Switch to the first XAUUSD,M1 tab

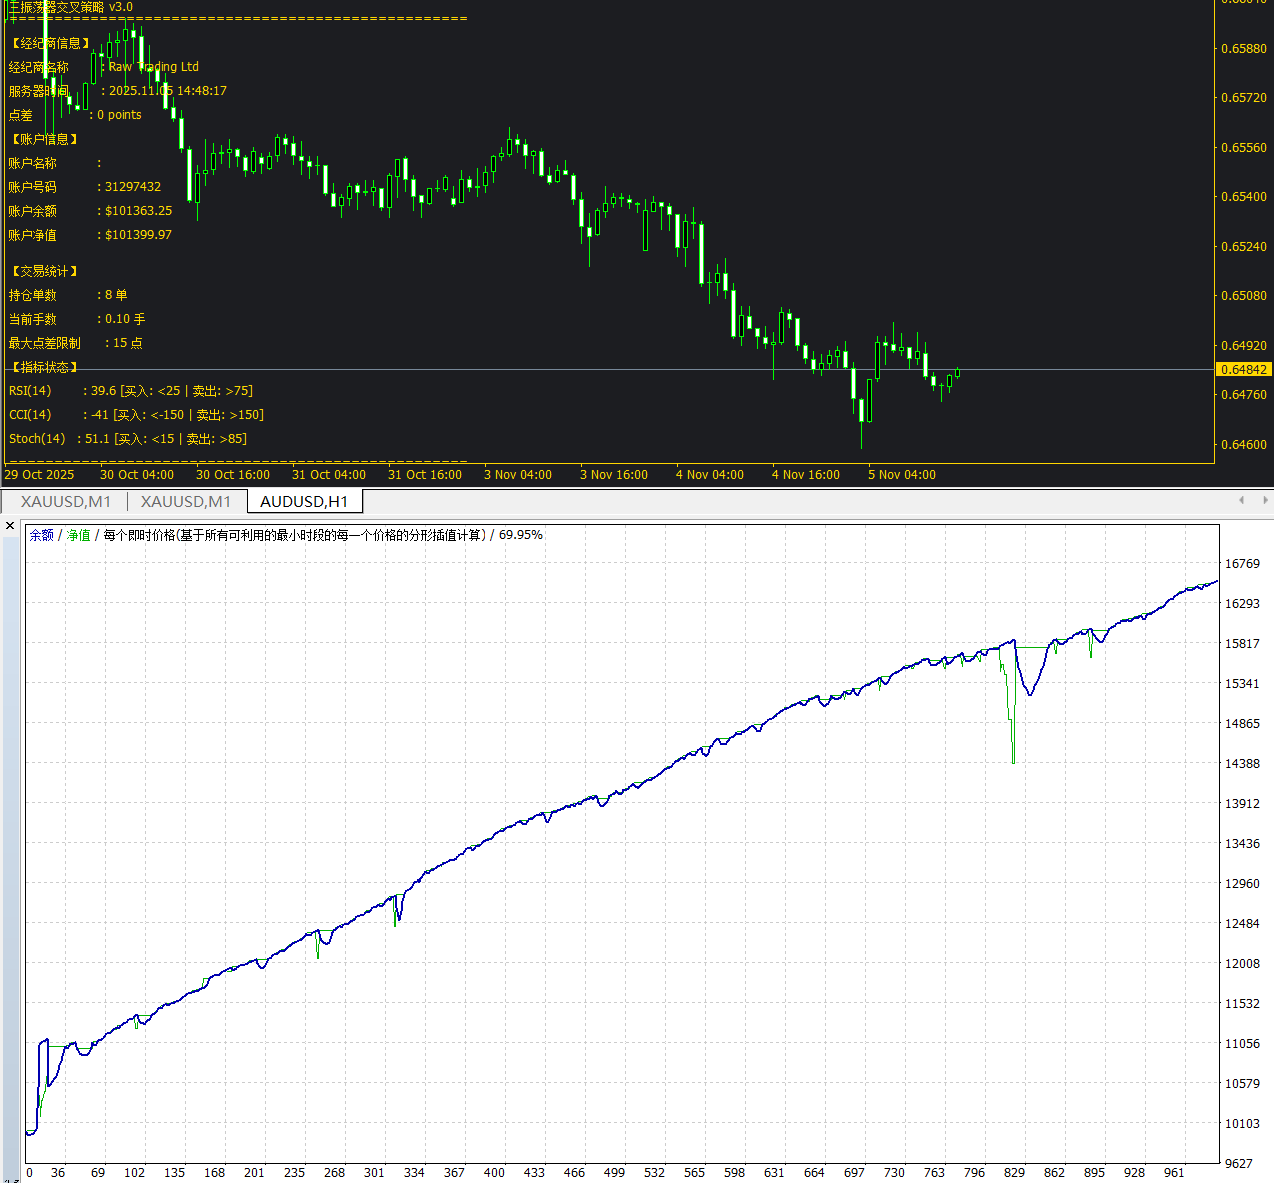[66, 502]
